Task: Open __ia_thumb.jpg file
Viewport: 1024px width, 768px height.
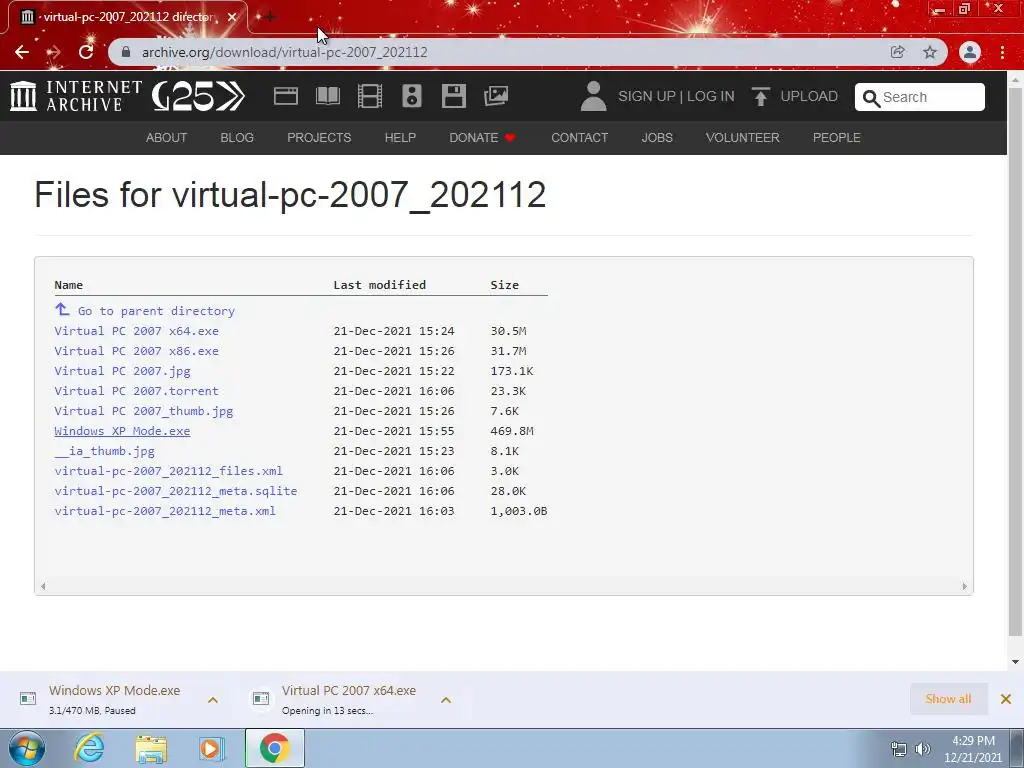Action: tap(104, 451)
